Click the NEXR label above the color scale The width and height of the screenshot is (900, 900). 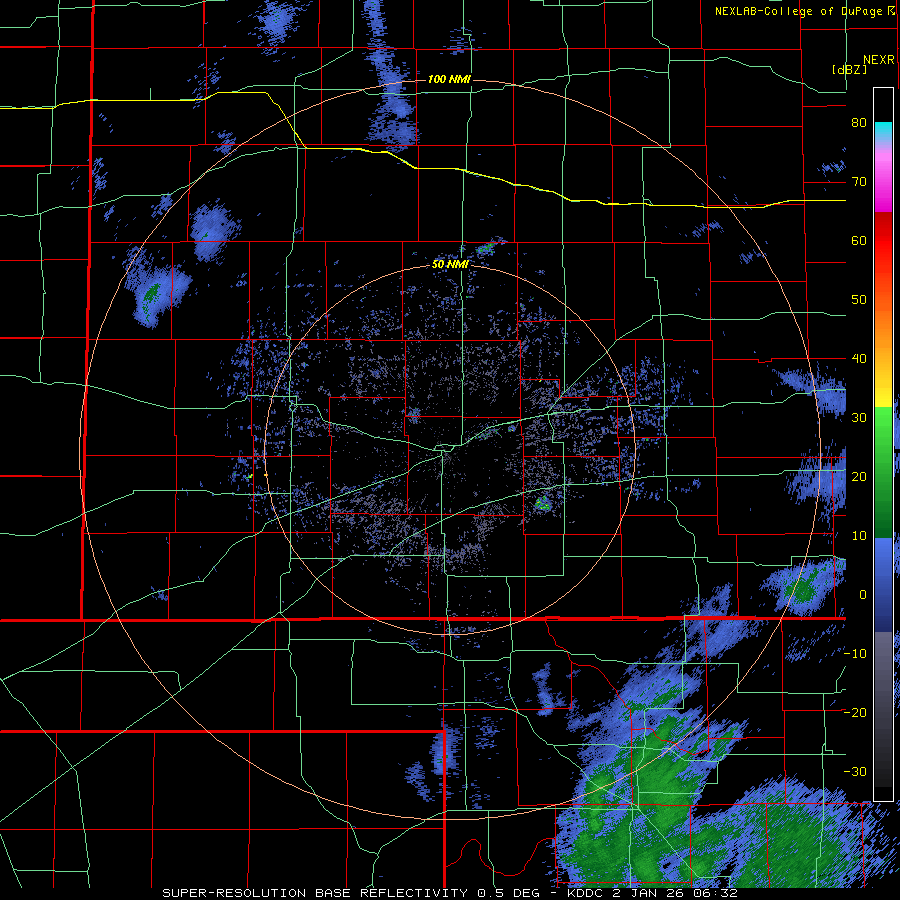[x=879, y=60]
